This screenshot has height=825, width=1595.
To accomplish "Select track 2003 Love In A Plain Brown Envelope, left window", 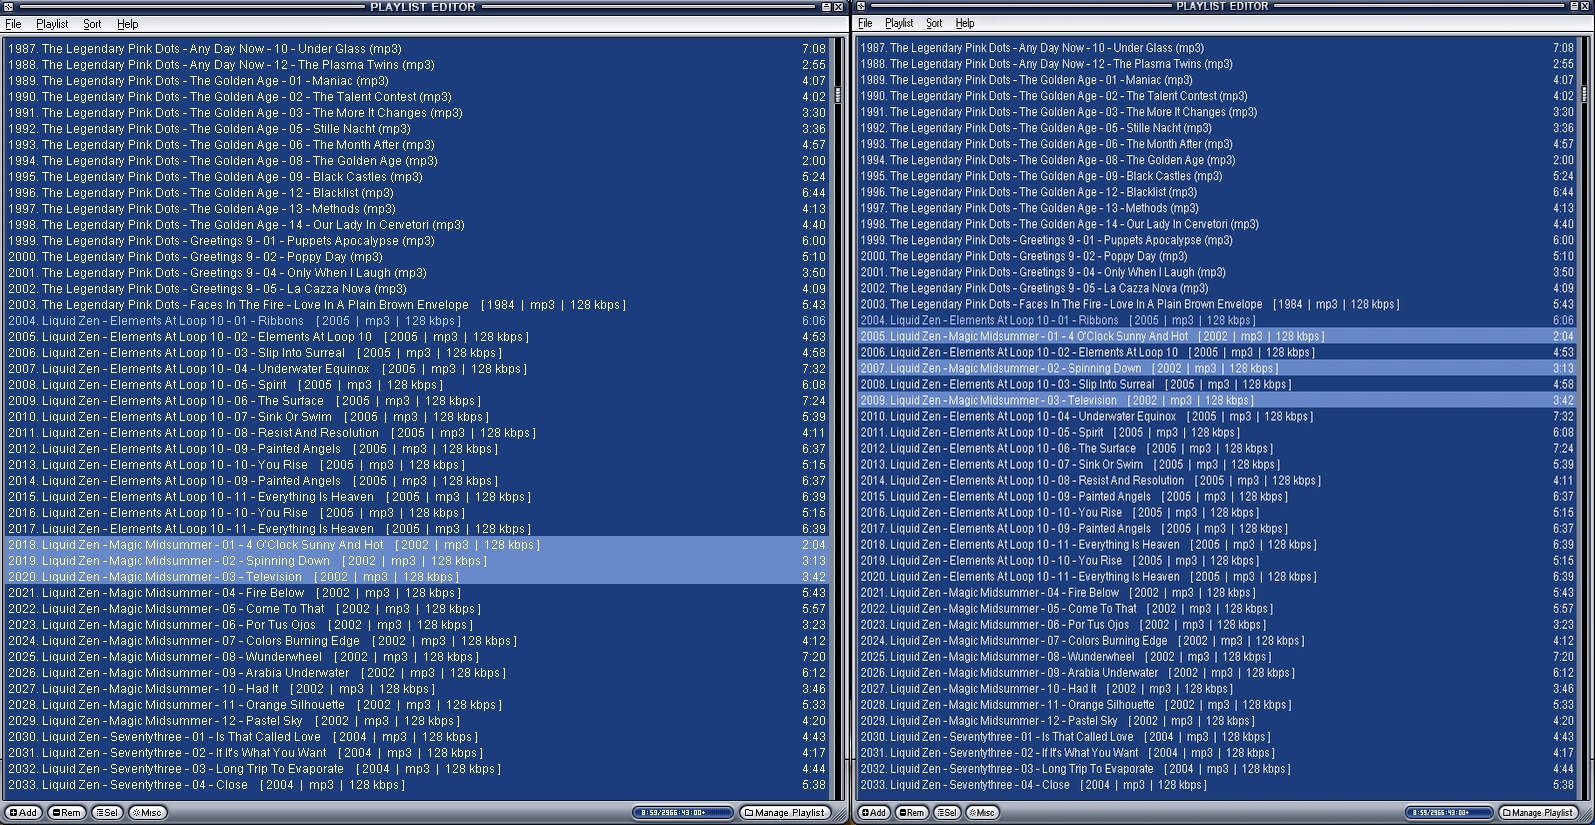I will click(417, 304).
